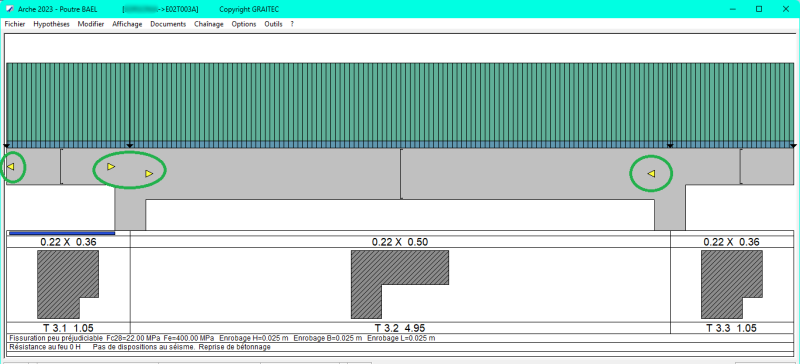Click the blue span indicator bar under left column

click(x=62, y=233)
